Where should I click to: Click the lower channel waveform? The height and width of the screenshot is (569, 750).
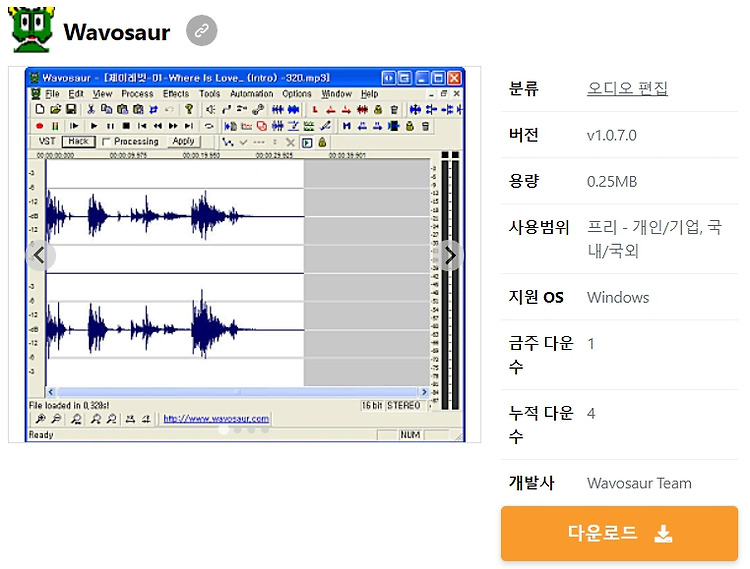coord(175,329)
